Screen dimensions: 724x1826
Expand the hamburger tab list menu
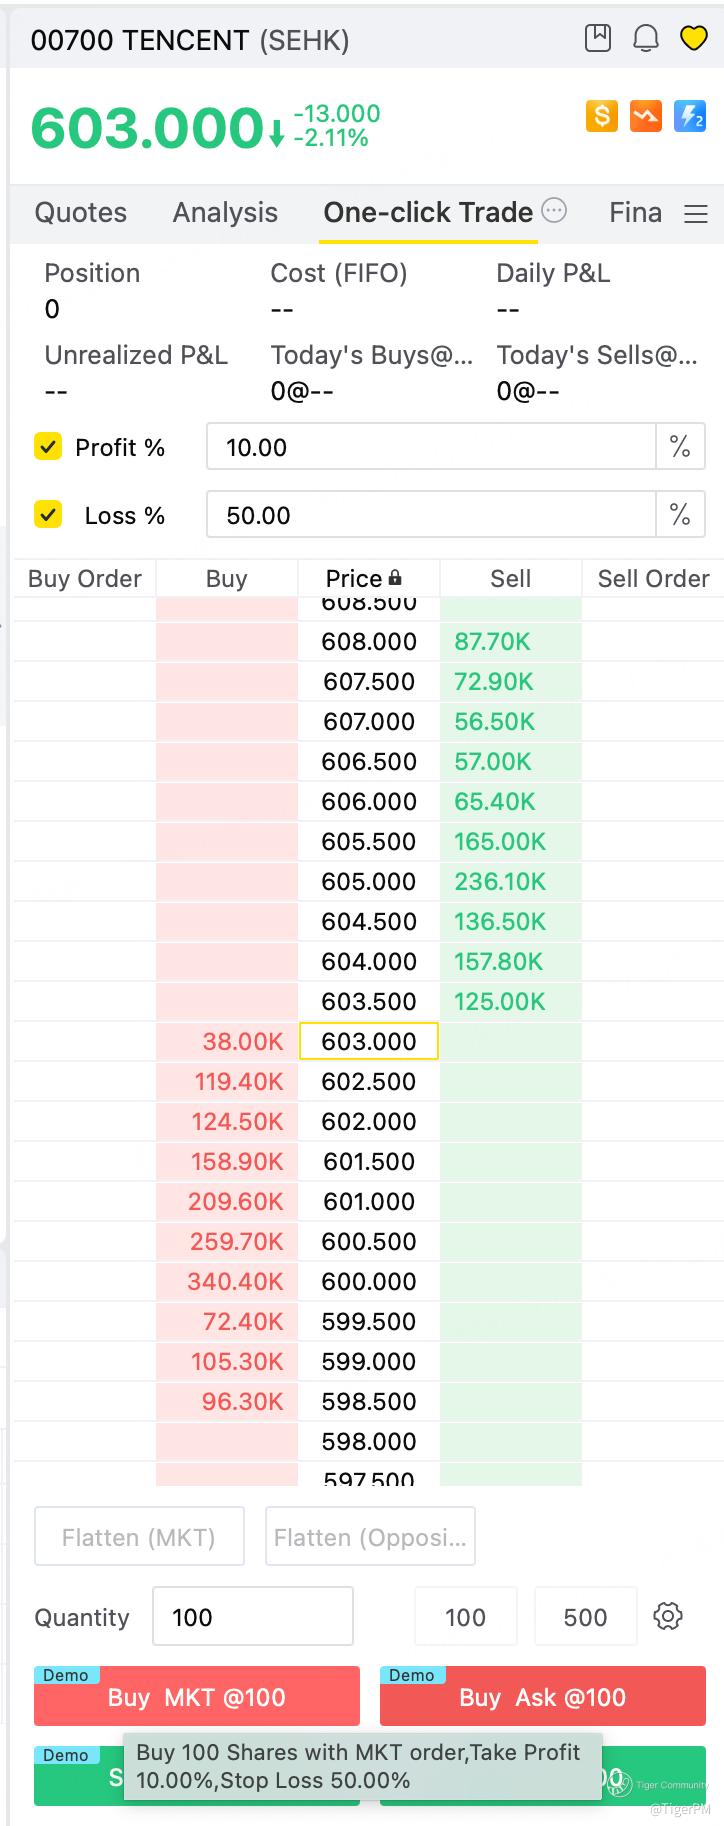pyautogui.click(x=696, y=213)
